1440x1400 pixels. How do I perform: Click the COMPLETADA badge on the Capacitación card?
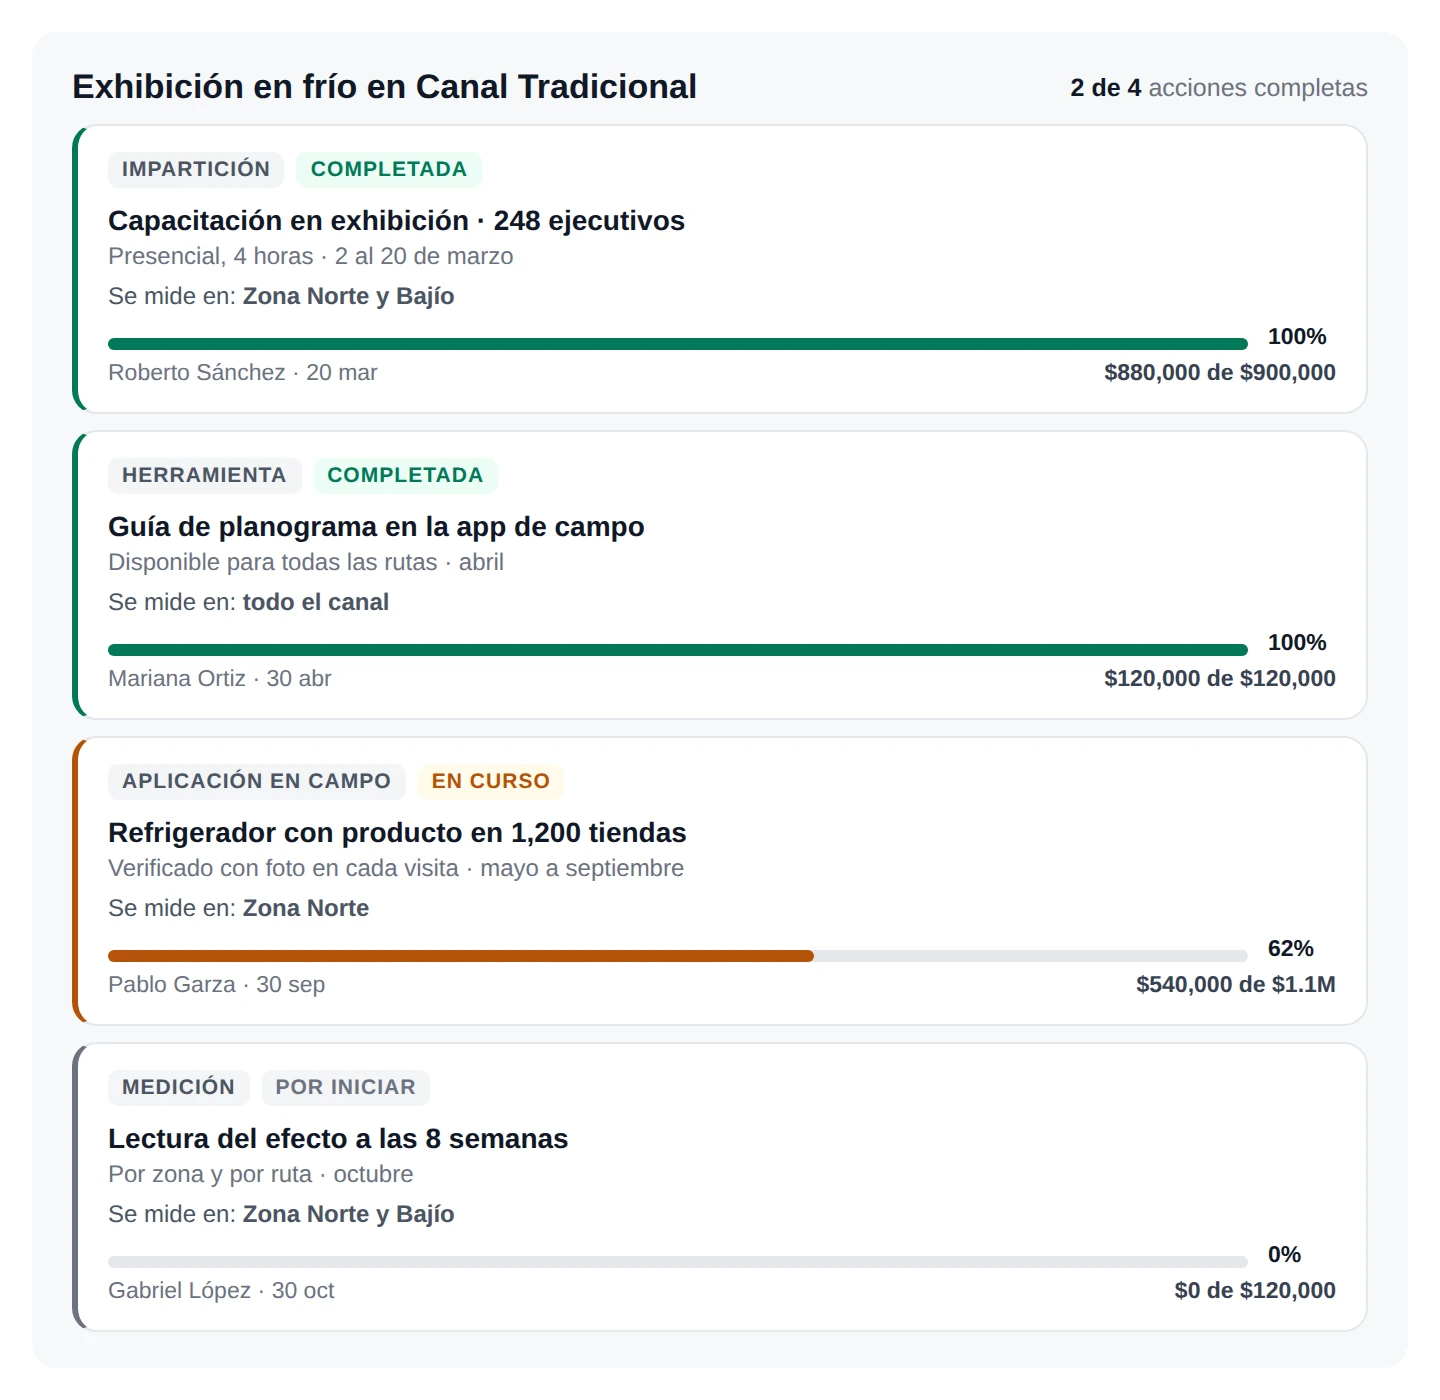pos(389,169)
